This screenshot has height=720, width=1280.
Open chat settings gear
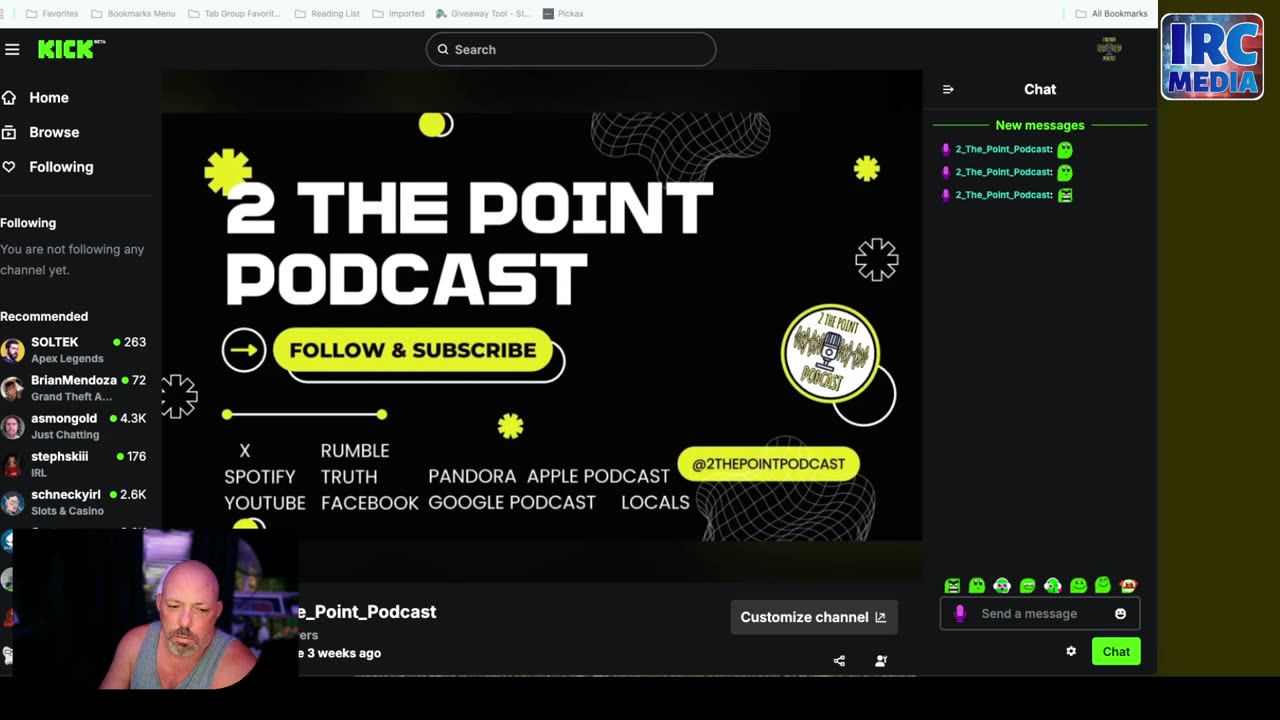pyautogui.click(x=1071, y=651)
